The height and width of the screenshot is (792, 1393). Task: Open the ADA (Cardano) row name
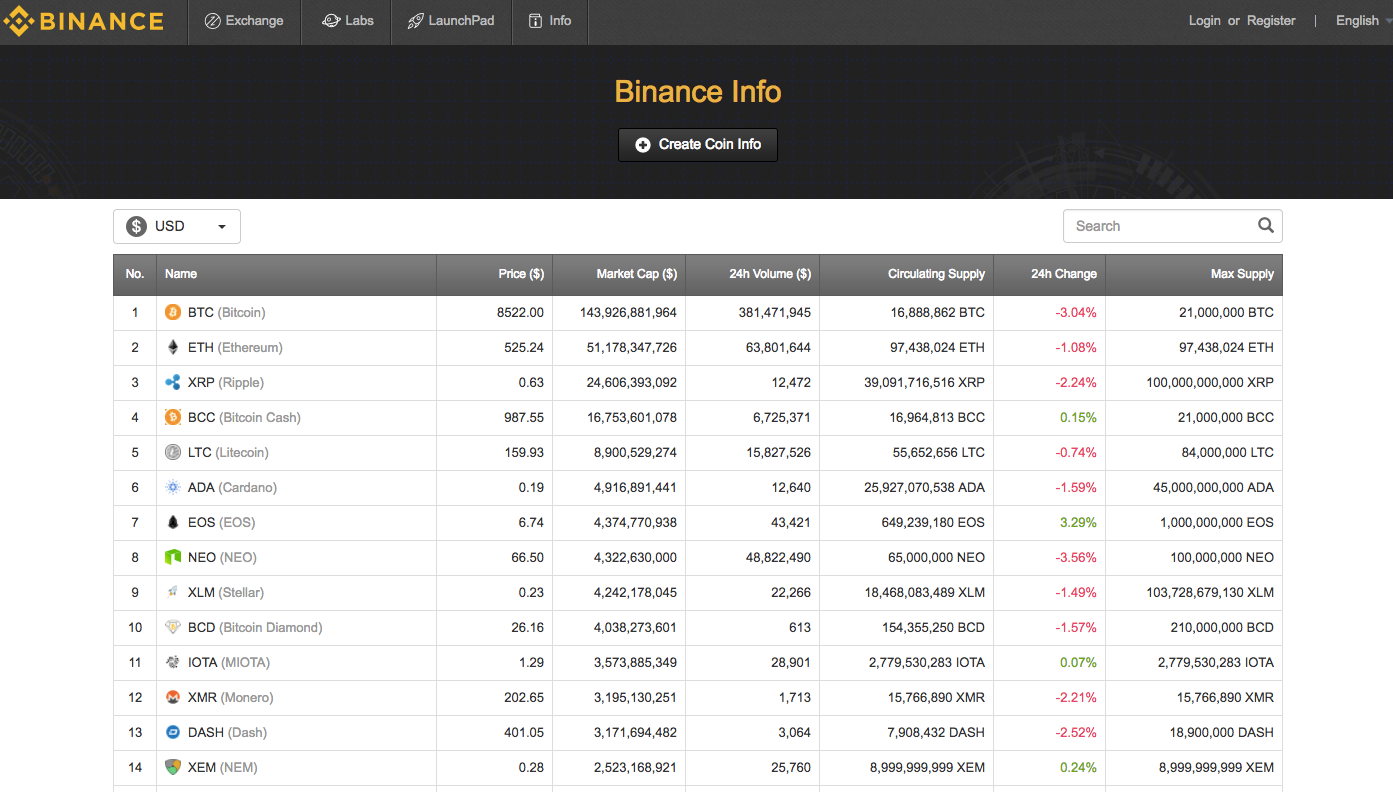tap(232, 488)
